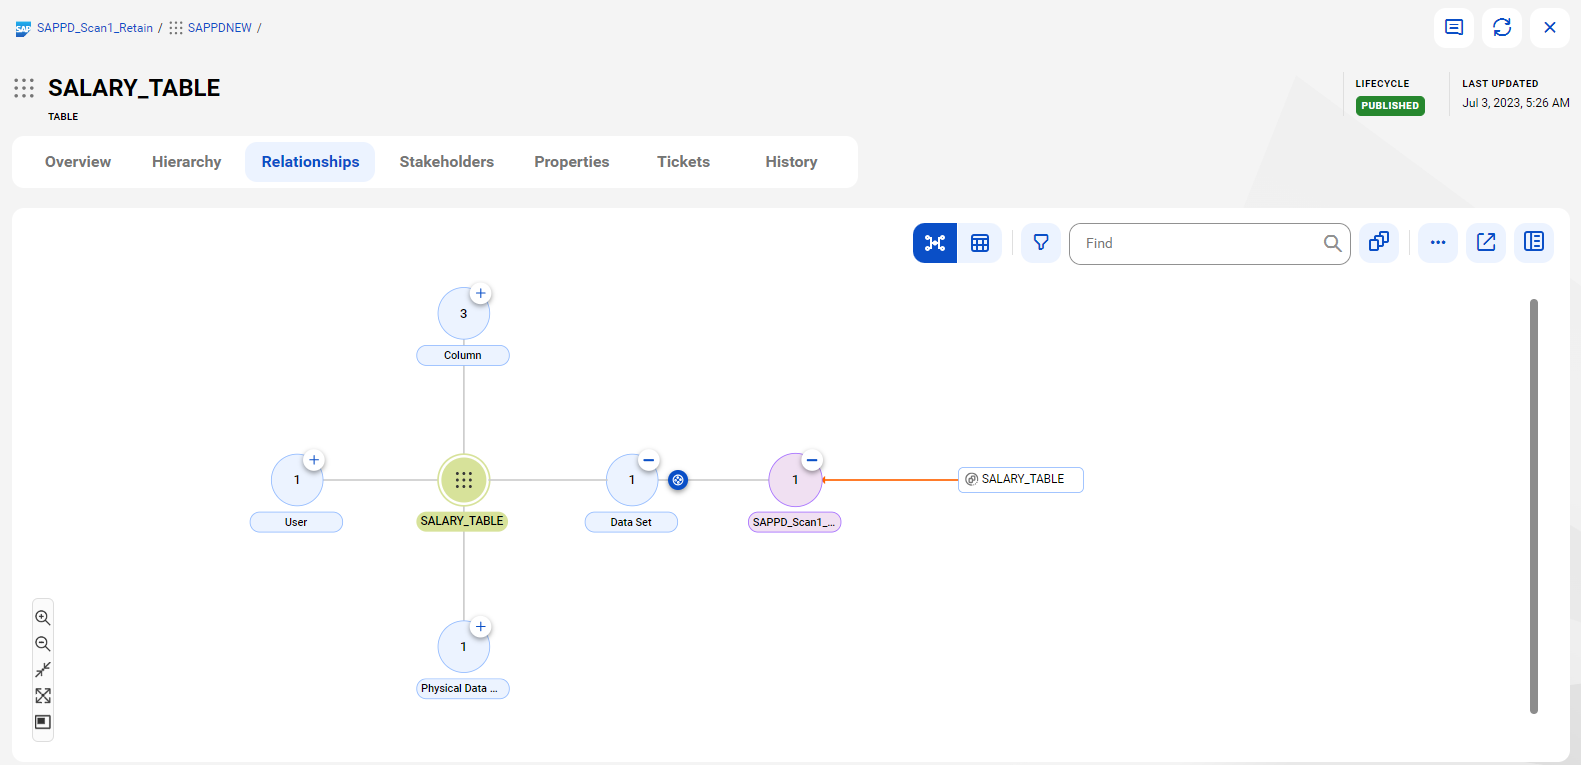Select the central SALARY_TABLE node circle
Screen dimensions: 1581x765
[x=464, y=480]
